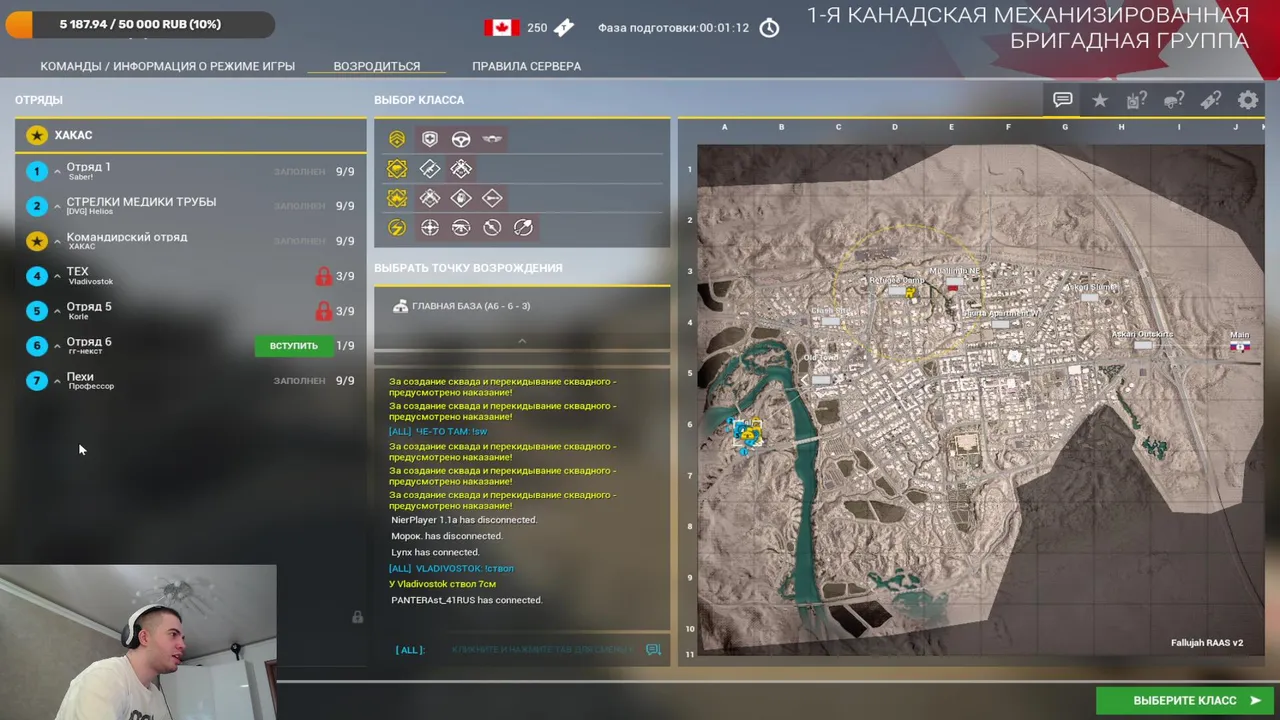Open the helmet role help icon

point(1174,100)
